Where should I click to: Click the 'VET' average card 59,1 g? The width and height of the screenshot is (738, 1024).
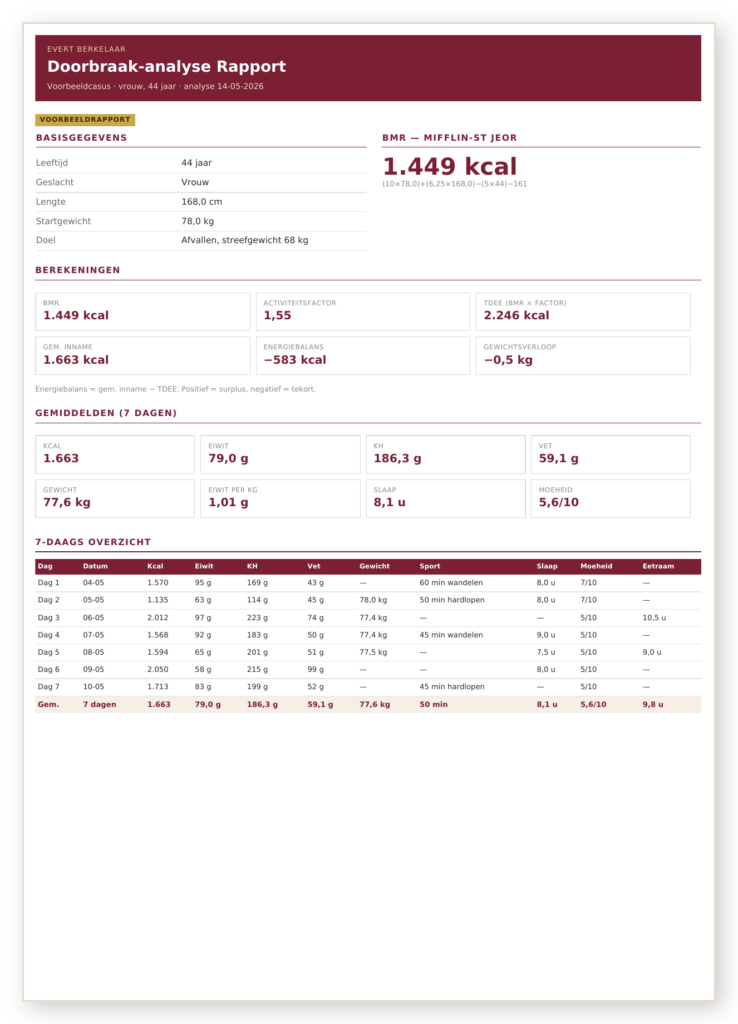point(611,455)
